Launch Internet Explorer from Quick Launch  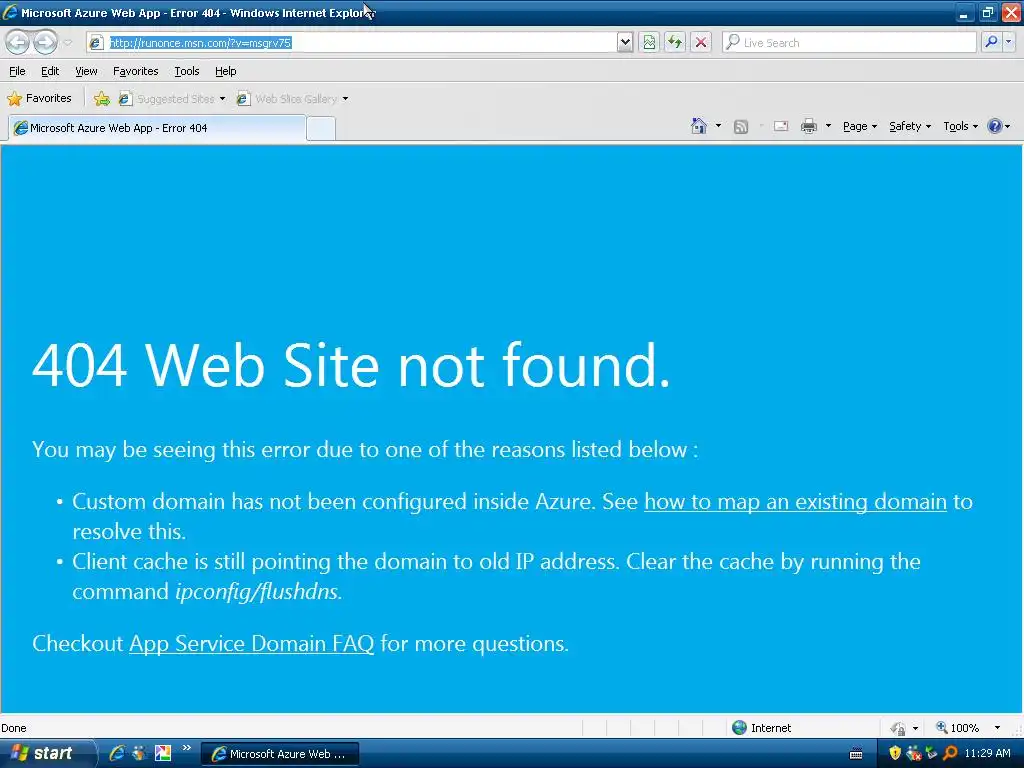point(118,753)
